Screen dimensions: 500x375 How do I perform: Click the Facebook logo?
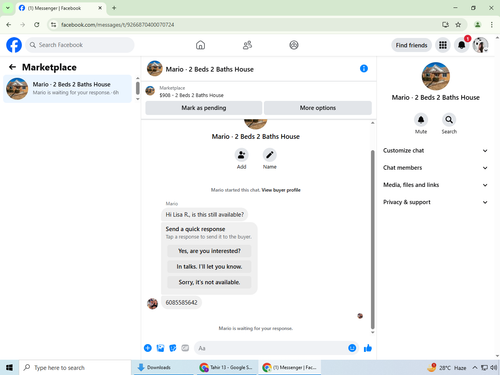pos(14,45)
